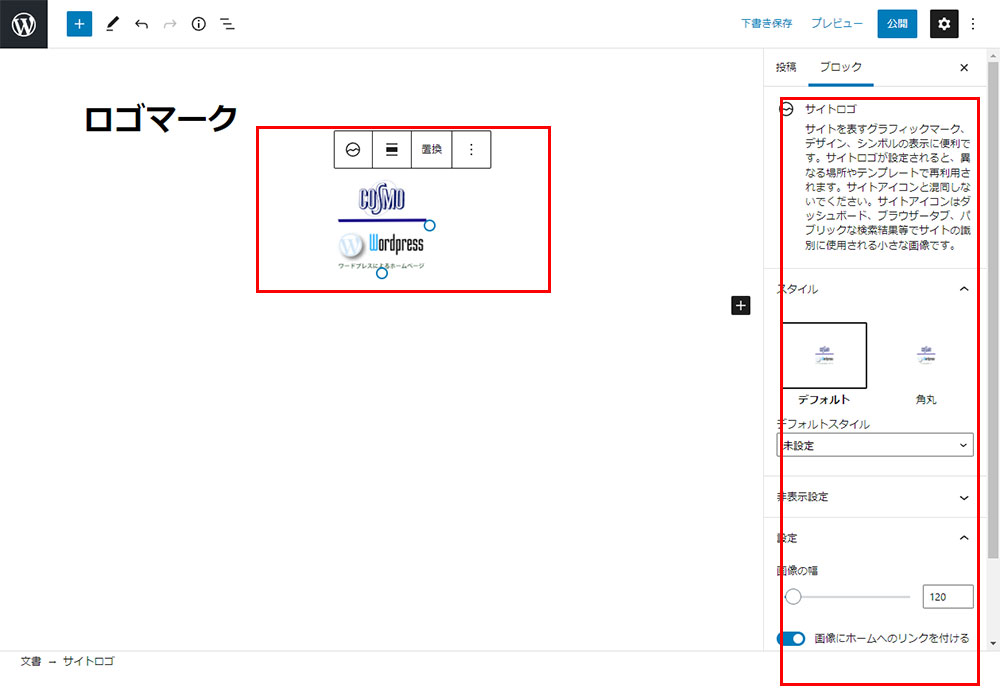This screenshot has width=1000, height=696.
Task: Click the 下書き保存 link
Action: point(766,24)
